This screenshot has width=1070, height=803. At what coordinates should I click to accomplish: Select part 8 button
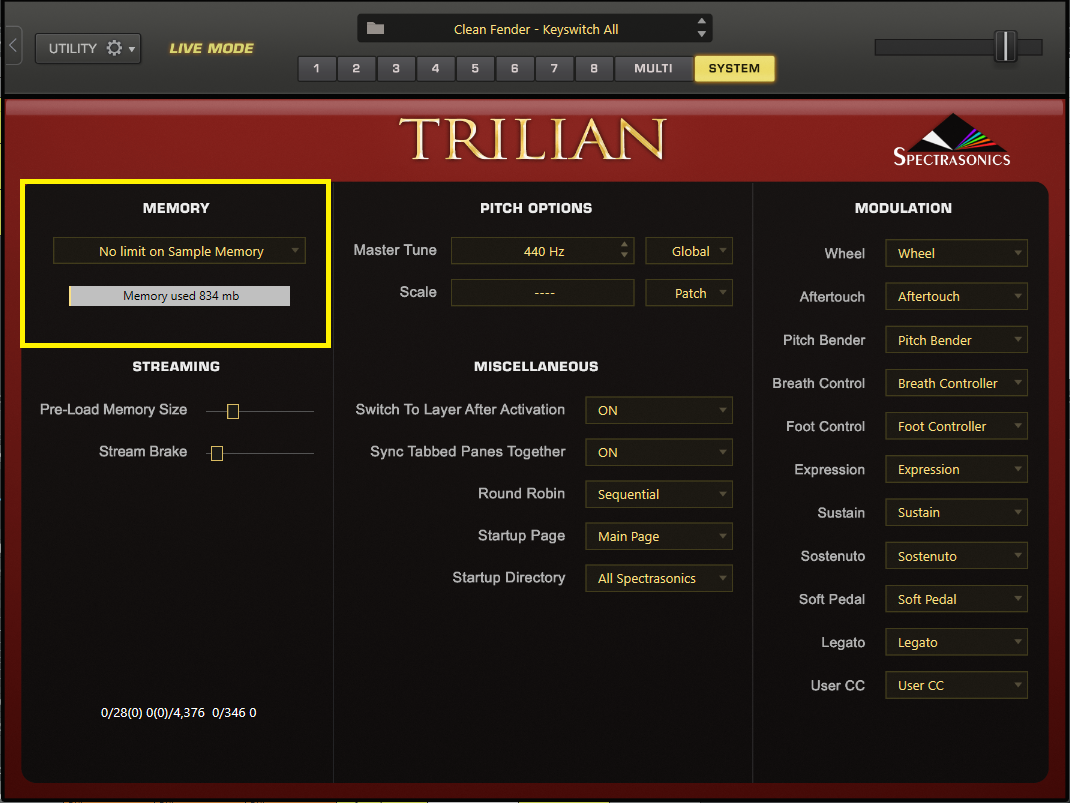[x=594, y=69]
